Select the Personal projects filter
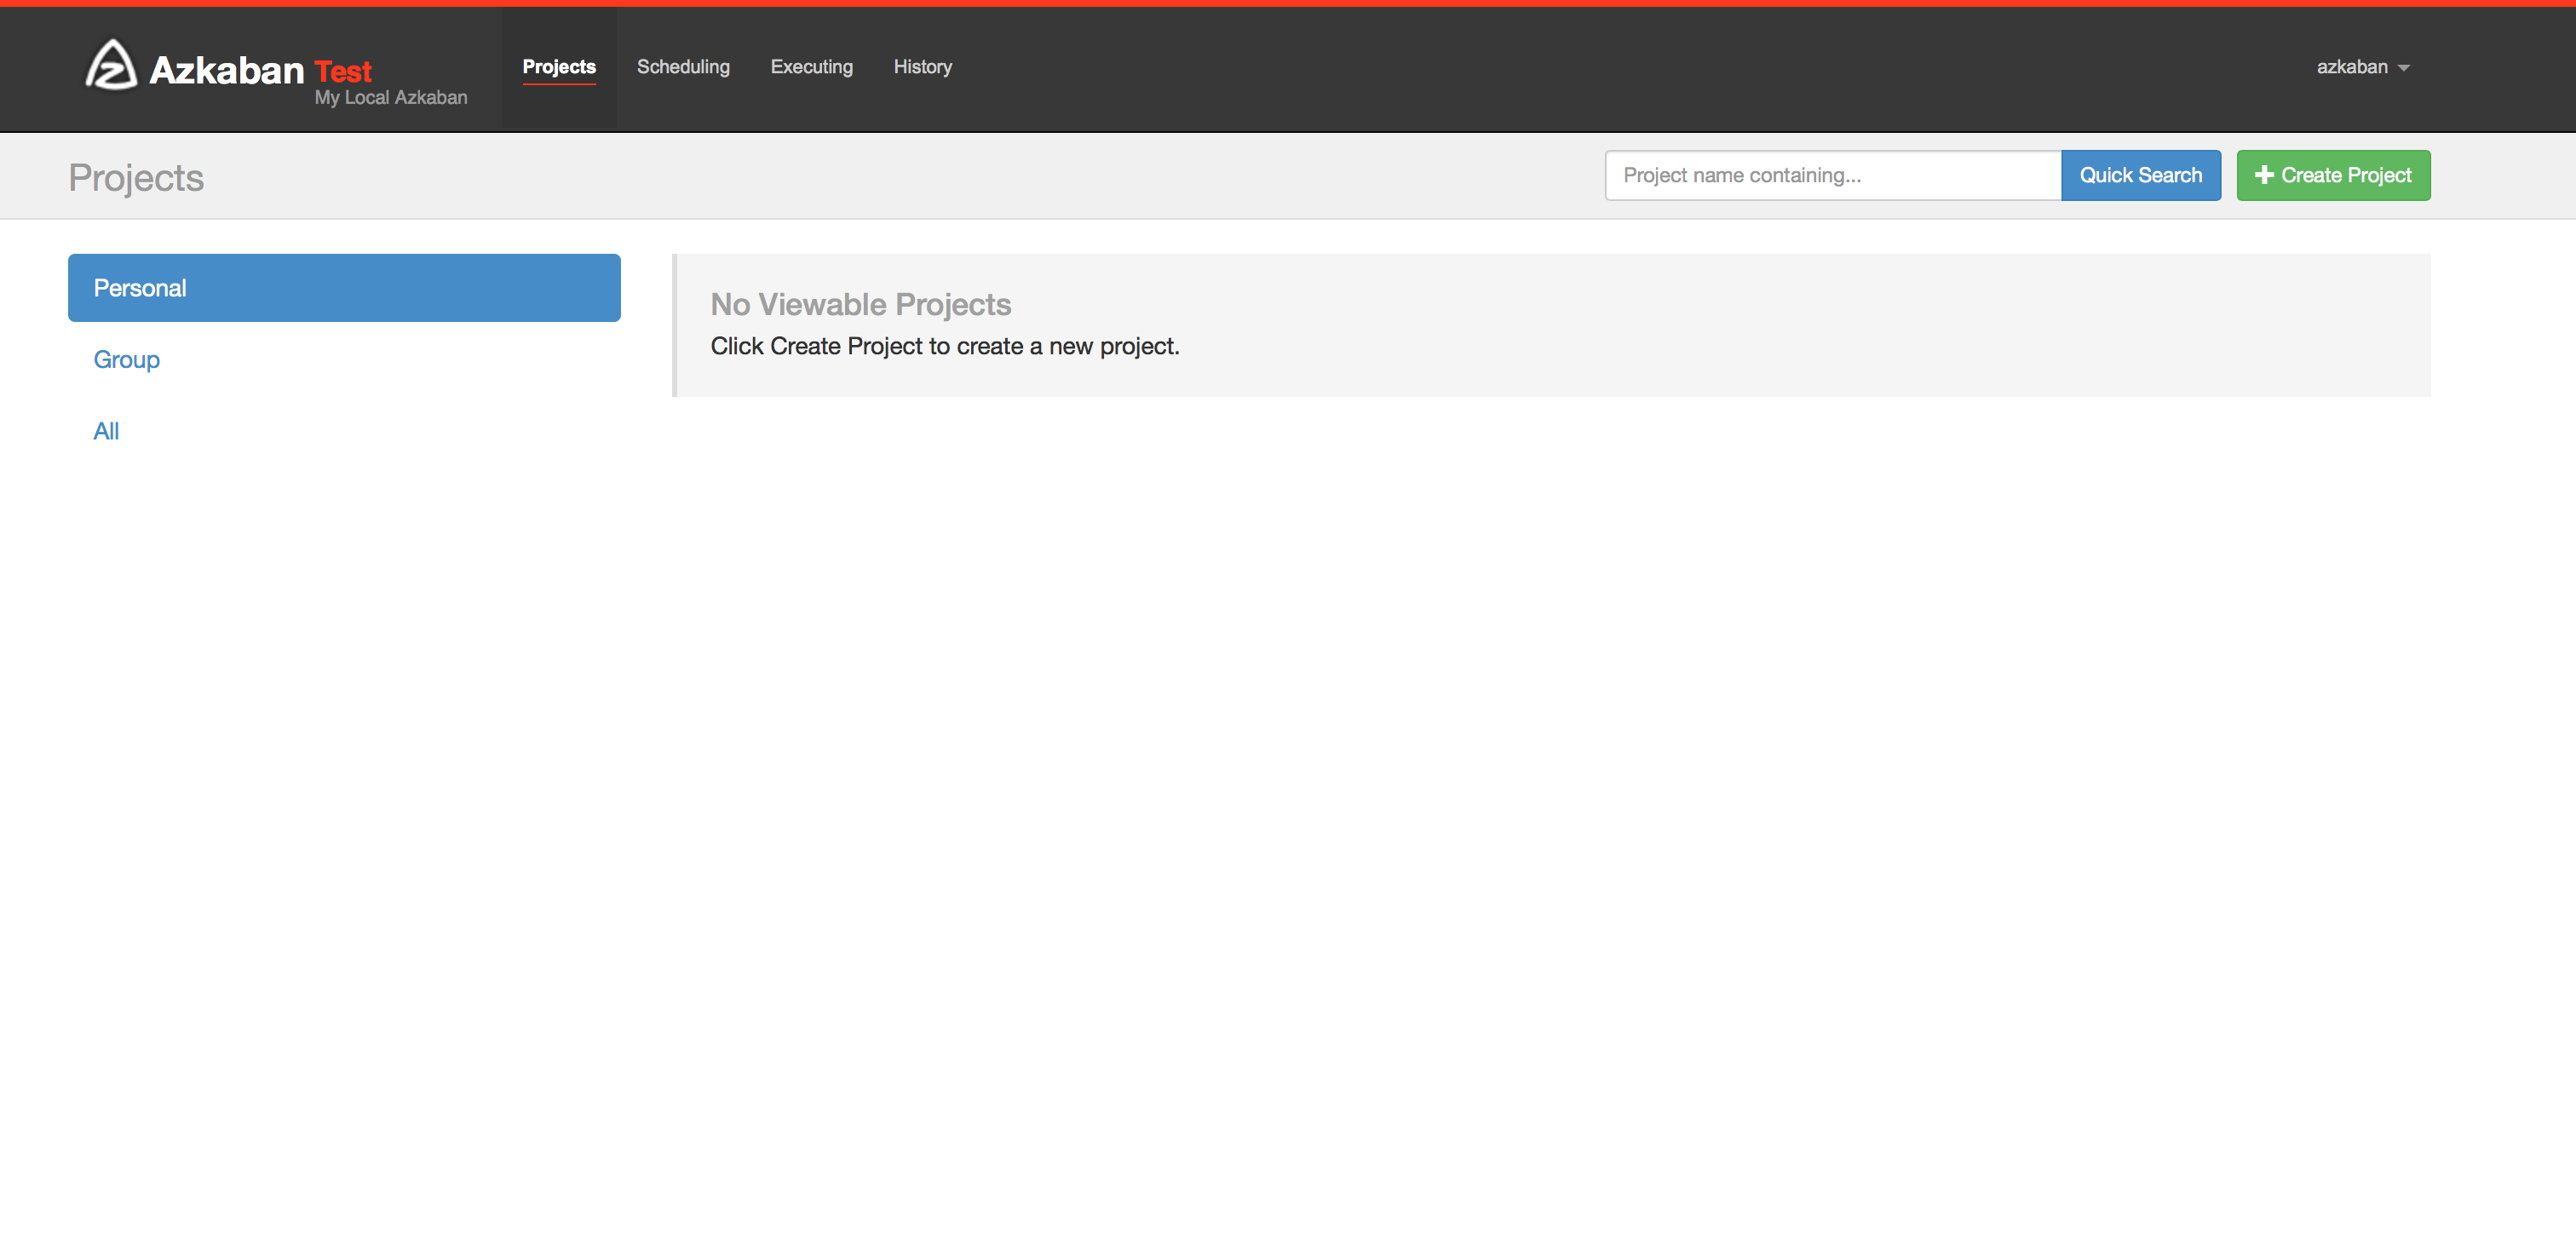Viewport: 2576px width, 1252px height. (x=344, y=288)
